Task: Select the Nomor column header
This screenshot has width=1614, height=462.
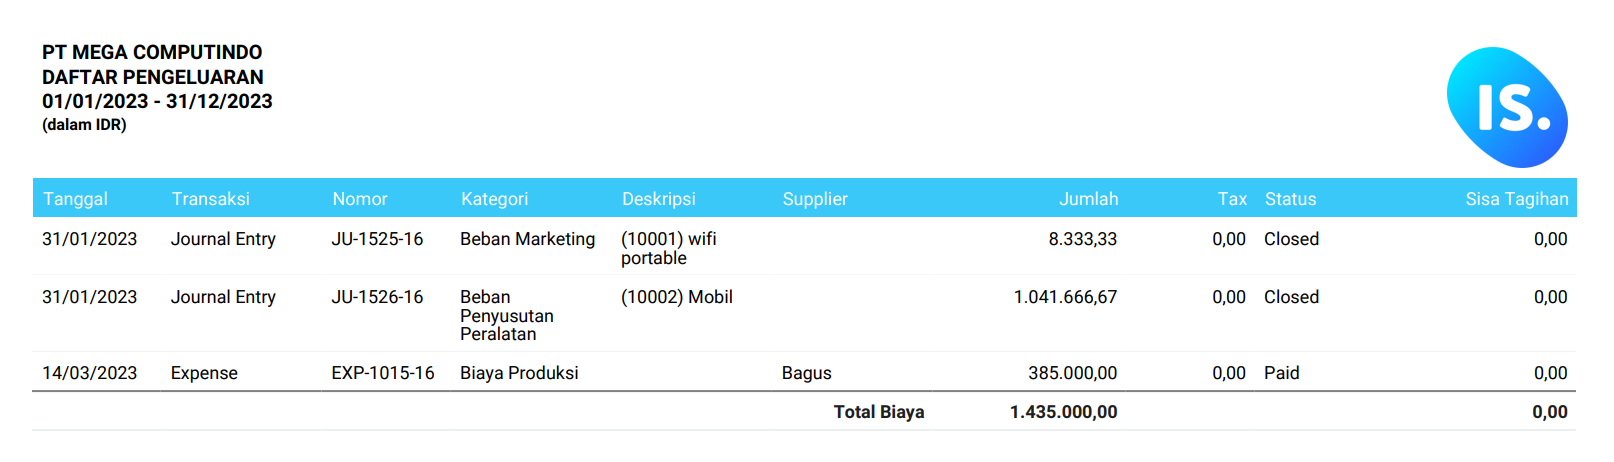Action: [x=359, y=199]
